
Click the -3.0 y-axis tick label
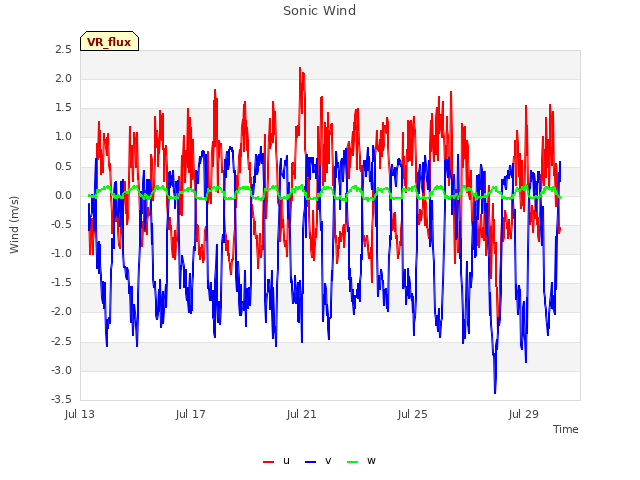[61, 370]
